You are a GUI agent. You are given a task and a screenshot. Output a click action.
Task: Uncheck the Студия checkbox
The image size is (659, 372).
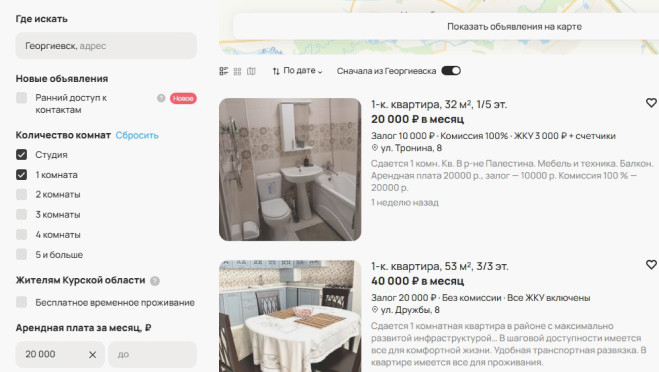(x=21, y=155)
